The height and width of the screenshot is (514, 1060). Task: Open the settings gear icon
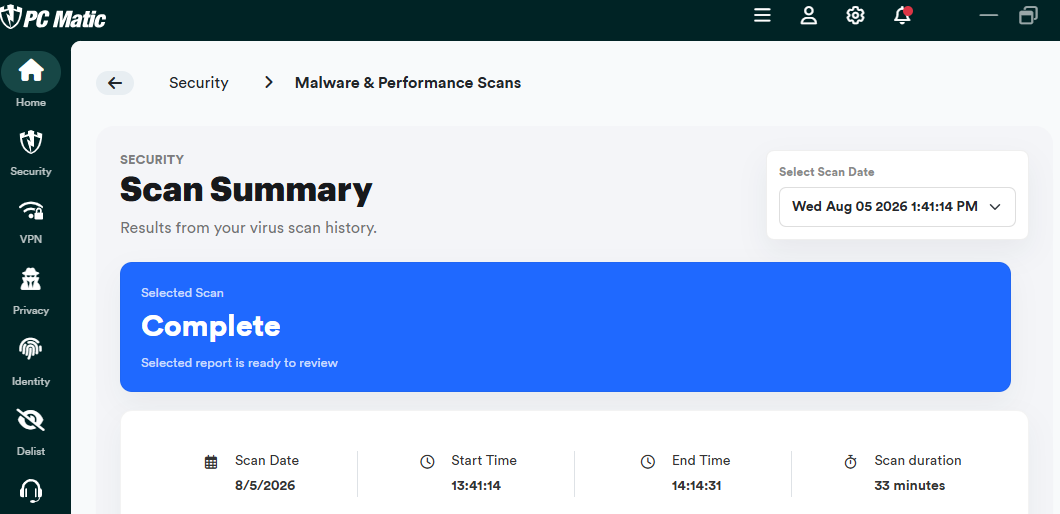[856, 16]
